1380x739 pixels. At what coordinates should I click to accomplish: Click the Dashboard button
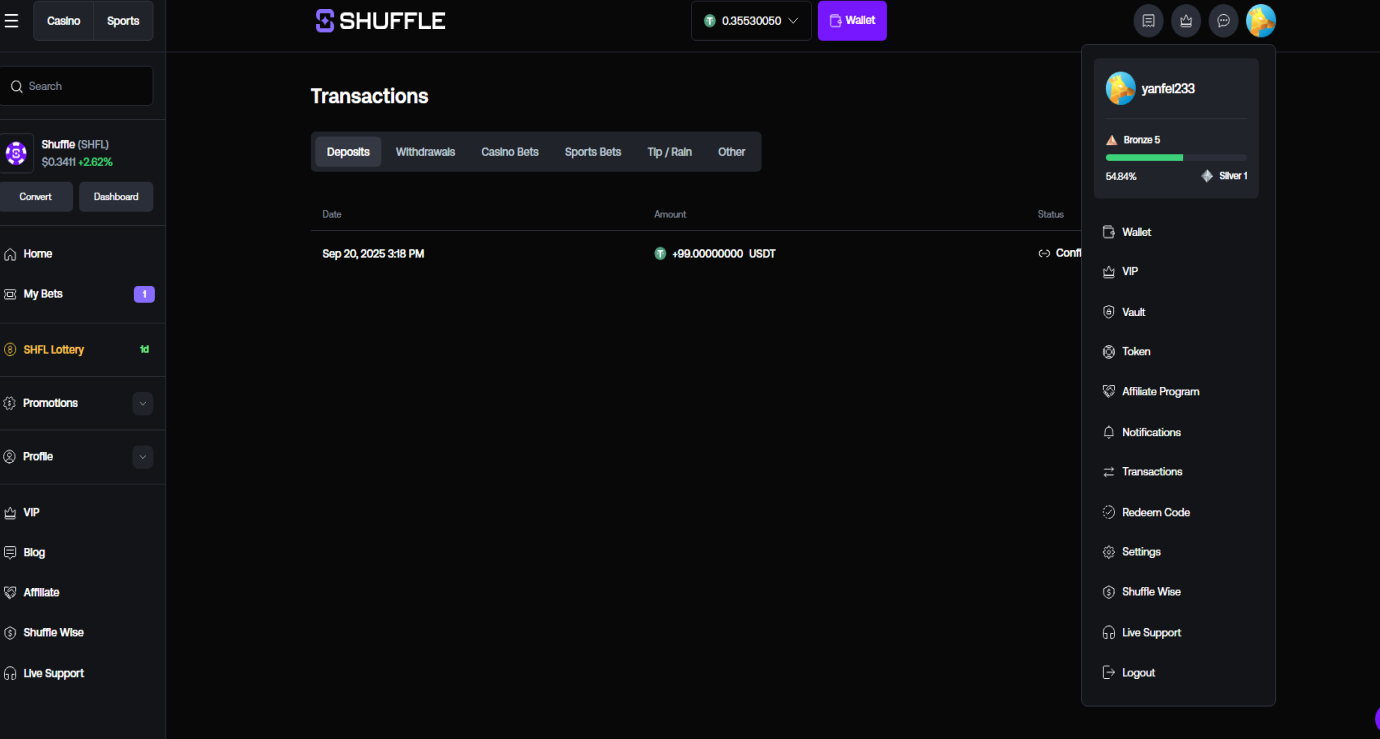click(116, 197)
